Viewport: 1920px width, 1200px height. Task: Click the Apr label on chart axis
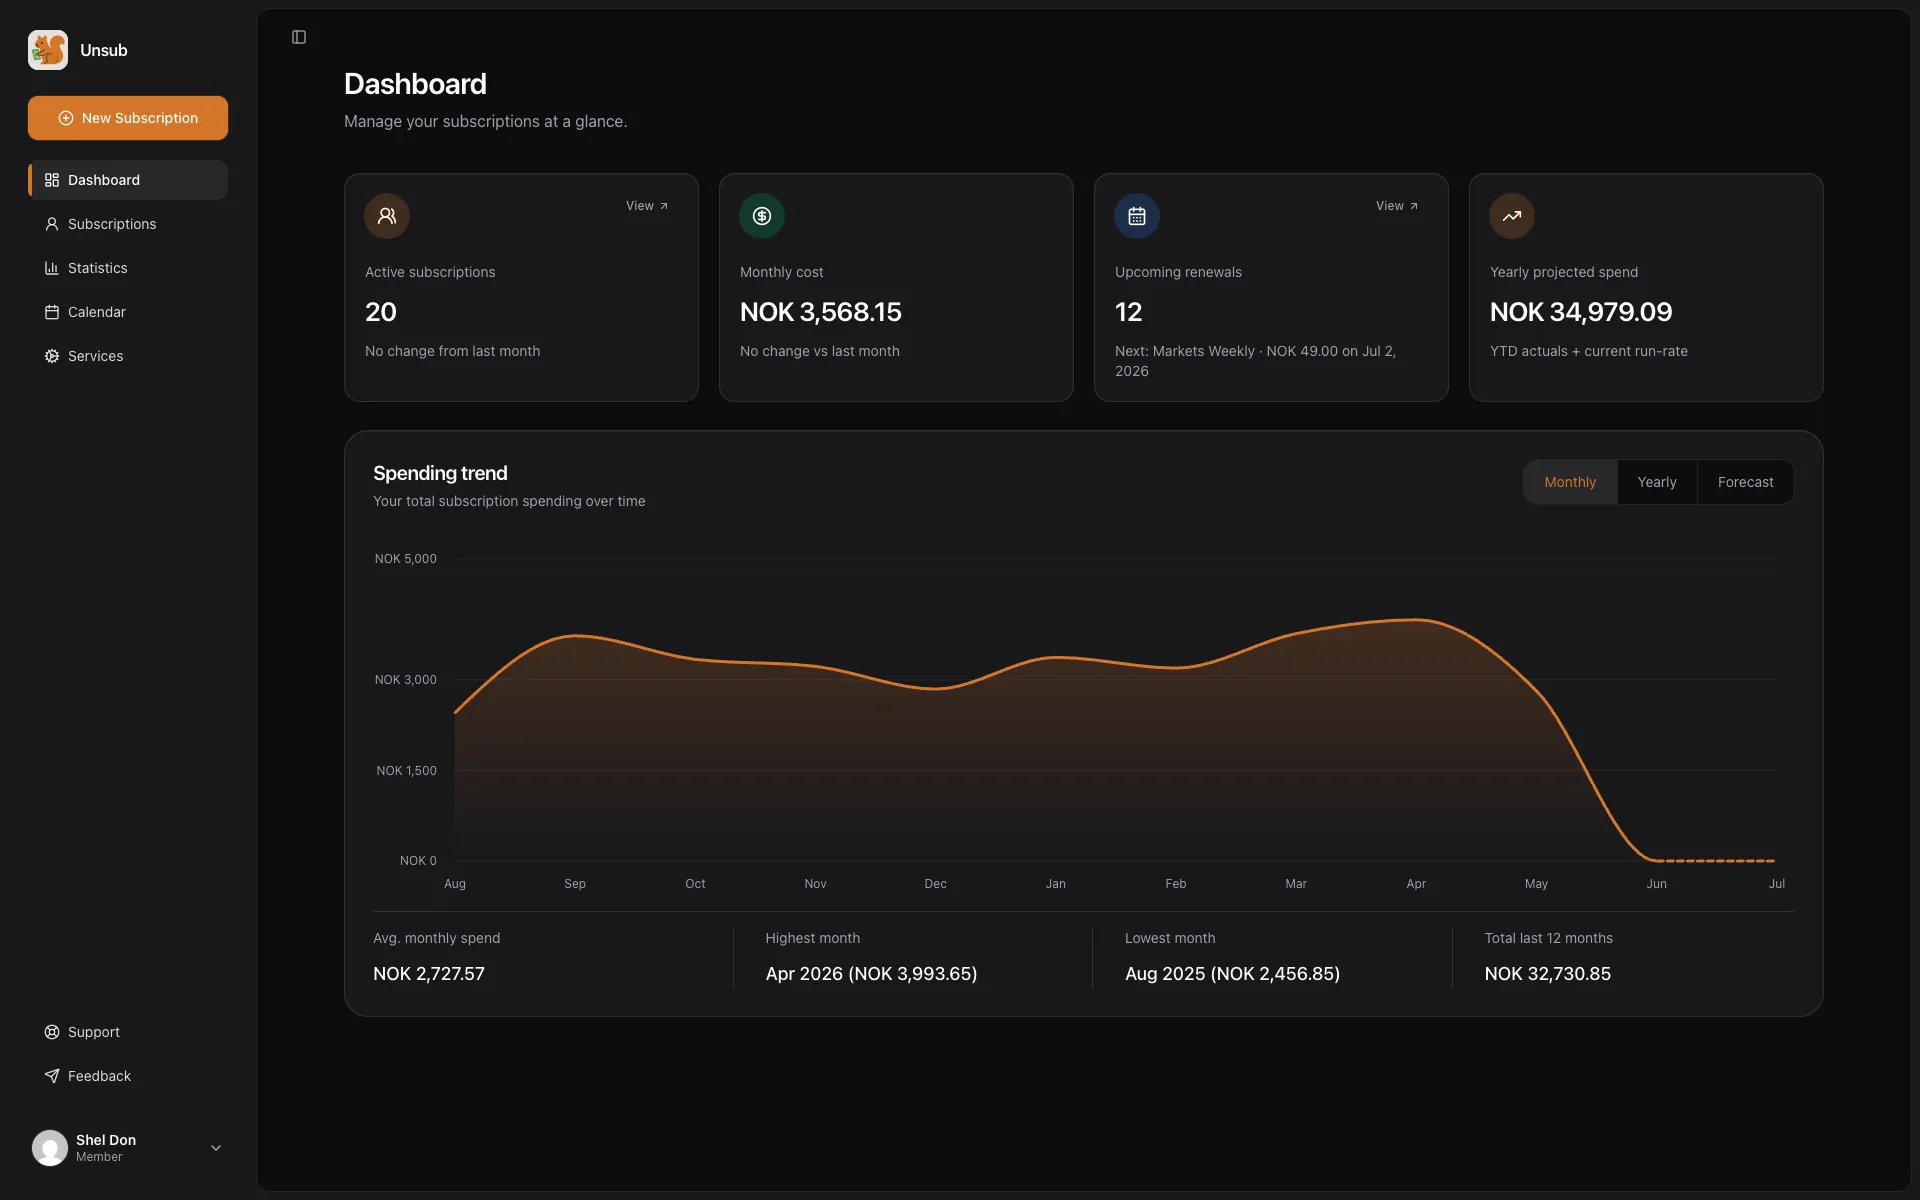(1416, 884)
